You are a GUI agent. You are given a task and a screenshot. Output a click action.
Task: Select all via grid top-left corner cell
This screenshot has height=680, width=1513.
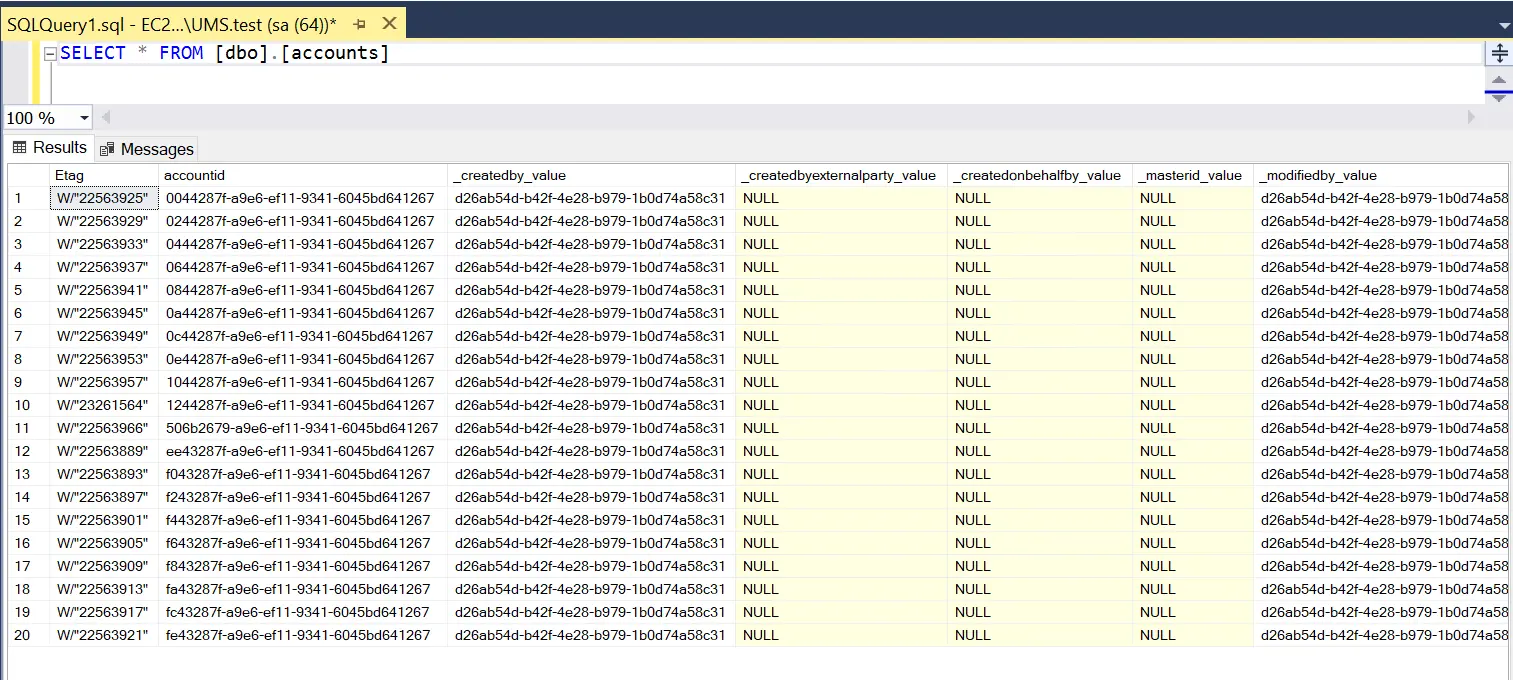point(27,175)
